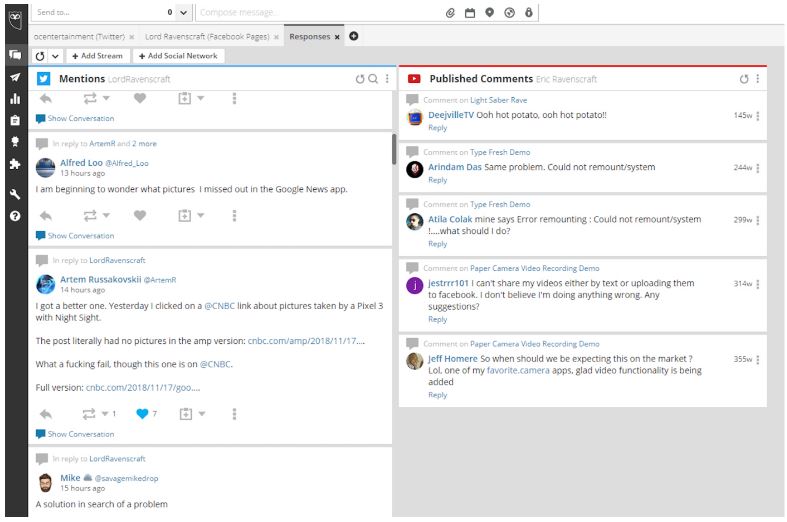Viewport: 787px width, 522px height.
Task: Open App Directory puzzle piece icon
Action: 16,164
